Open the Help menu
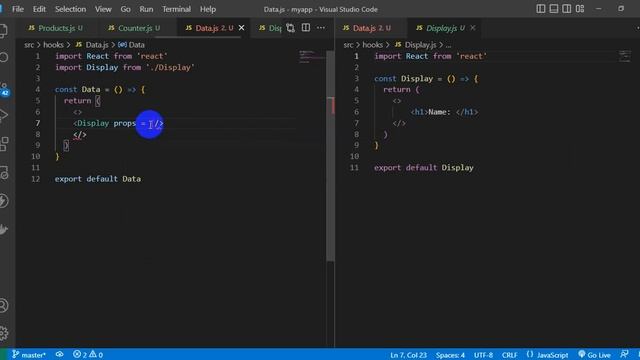This screenshot has width=640, height=360. click(x=208, y=9)
